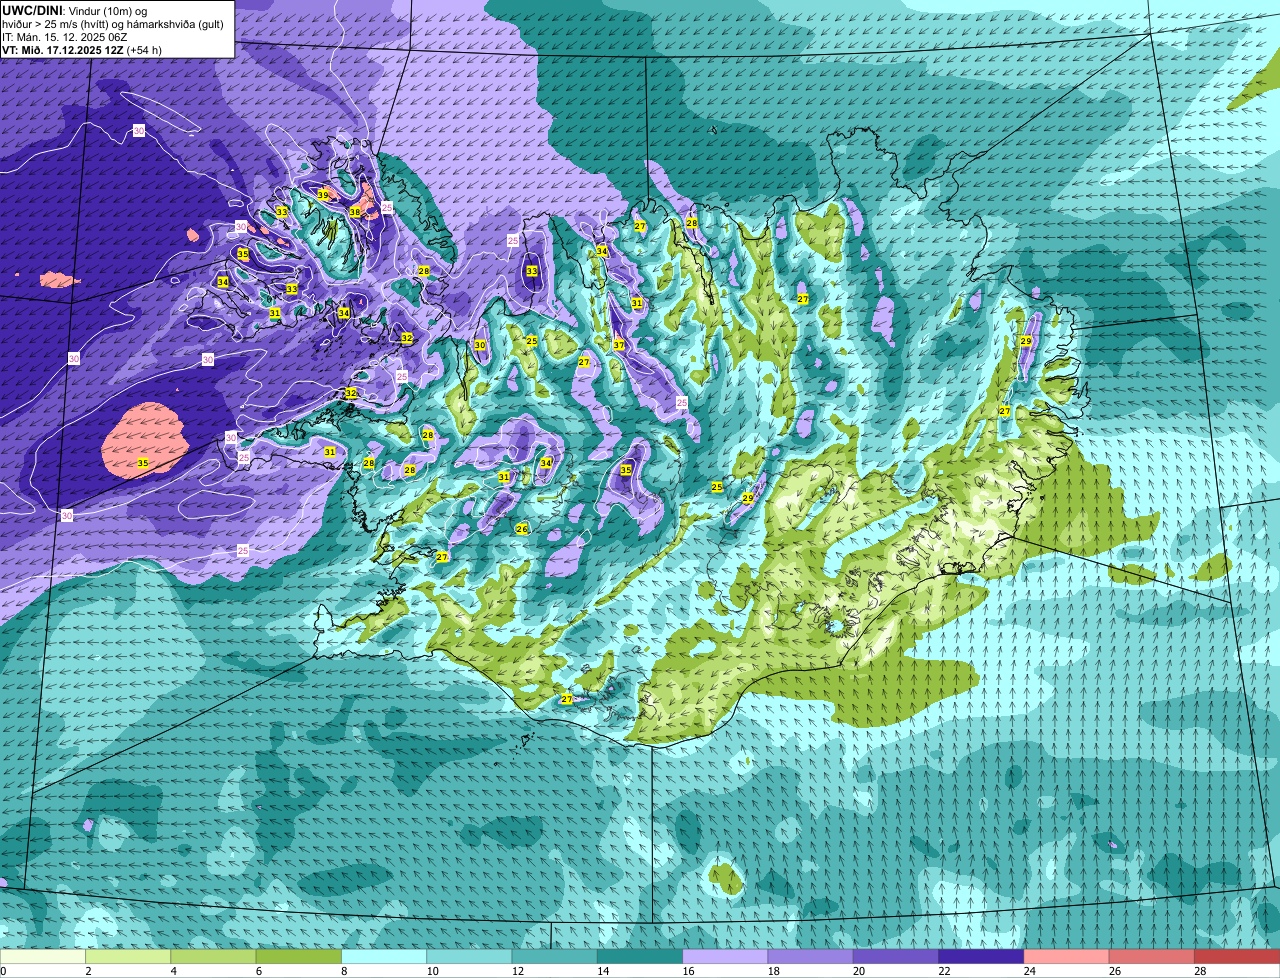Viewport: 1280px width, 978px height.
Task: Click the yellow gust label '39' on the map
Action: 323,195
